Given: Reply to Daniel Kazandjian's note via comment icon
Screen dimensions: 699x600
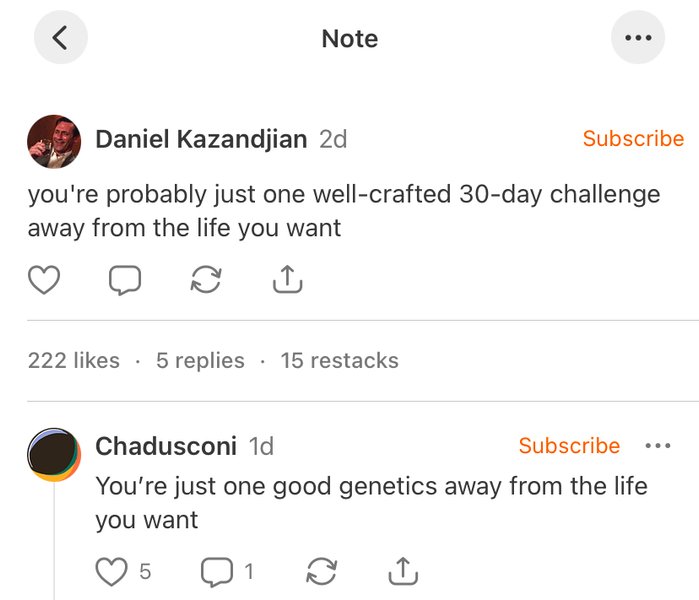Looking at the screenshot, I should 124,281.
